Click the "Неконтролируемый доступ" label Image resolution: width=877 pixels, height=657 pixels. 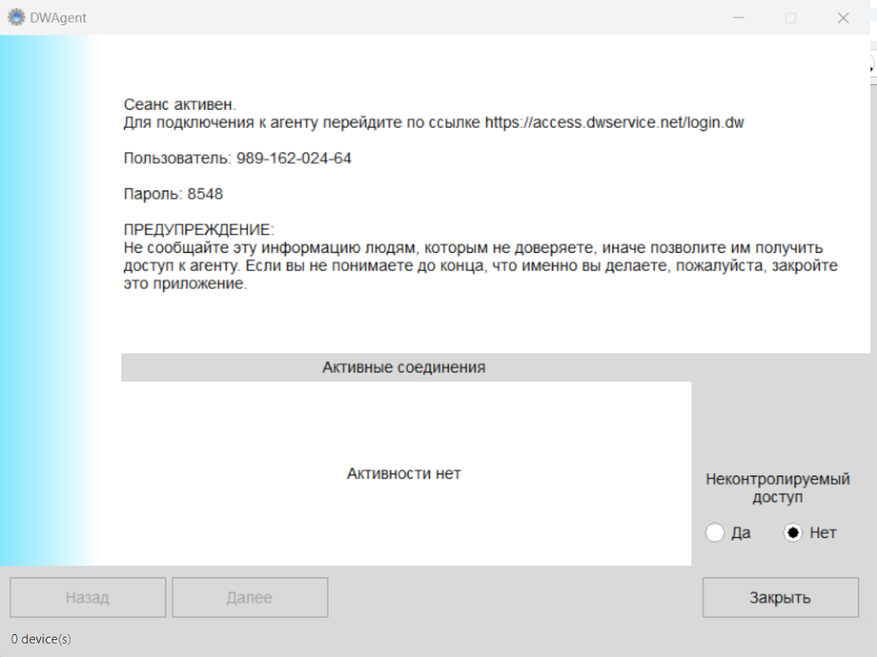click(x=777, y=488)
